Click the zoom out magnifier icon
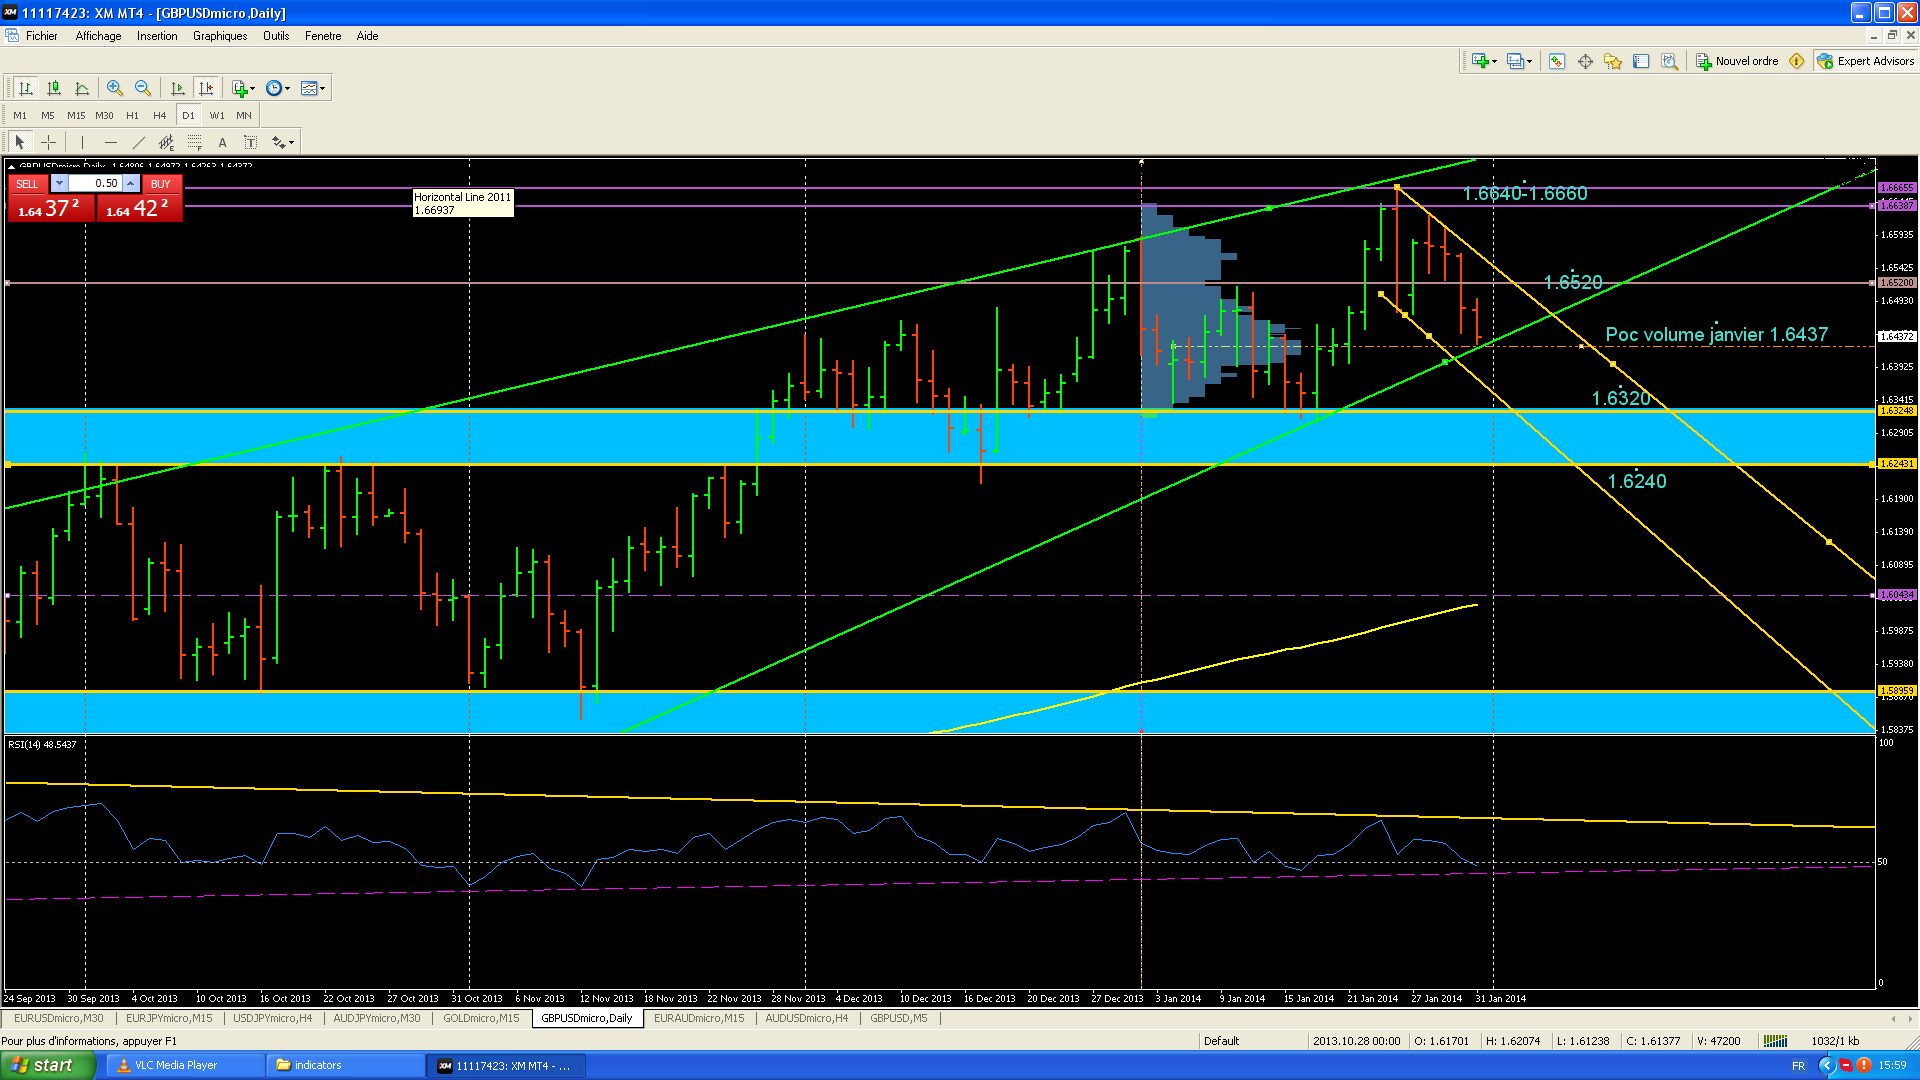Image resolution: width=1920 pixels, height=1080 pixels. [143, 88]
